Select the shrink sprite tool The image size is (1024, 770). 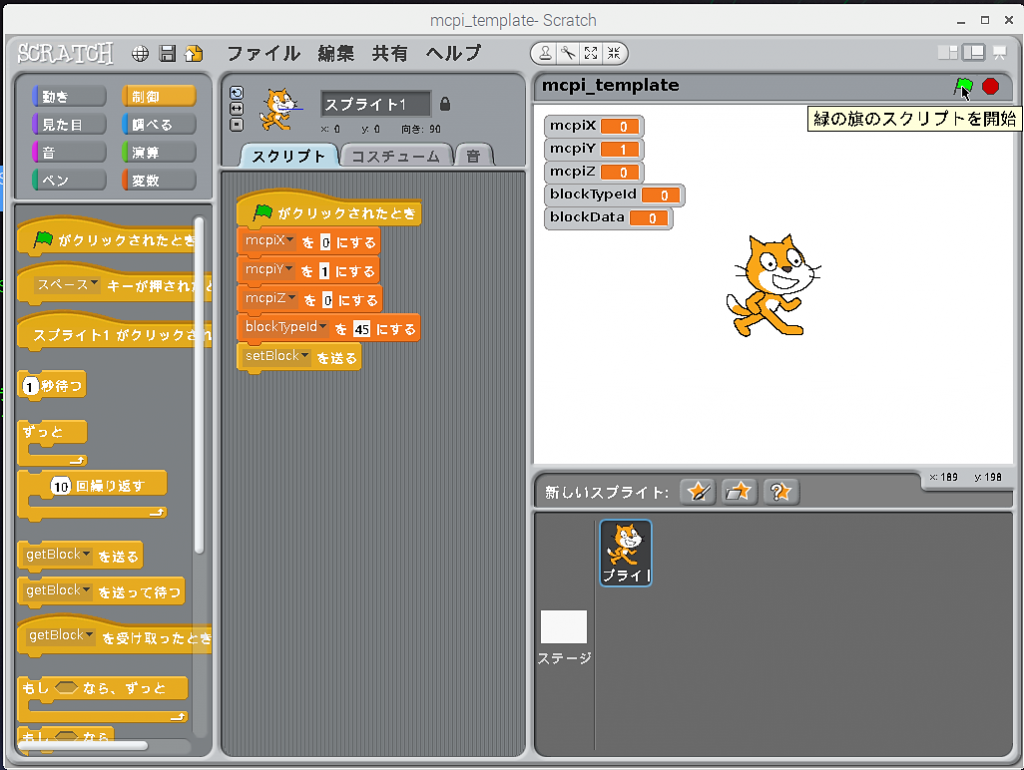pos(614,54)
